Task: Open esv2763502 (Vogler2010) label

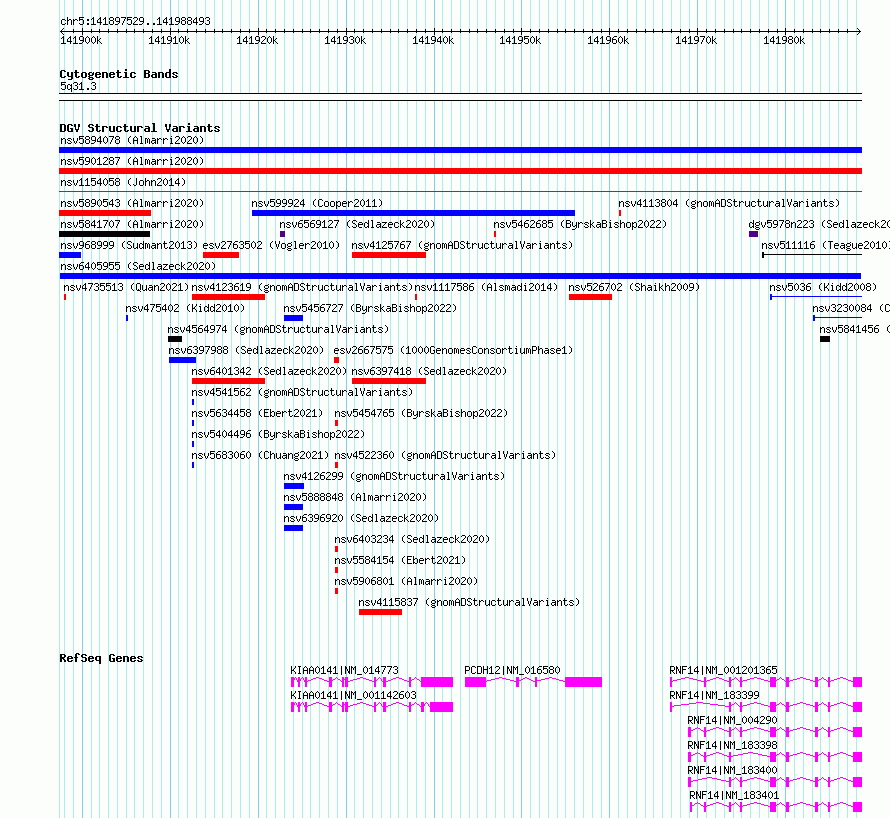Action: (271, 245)
